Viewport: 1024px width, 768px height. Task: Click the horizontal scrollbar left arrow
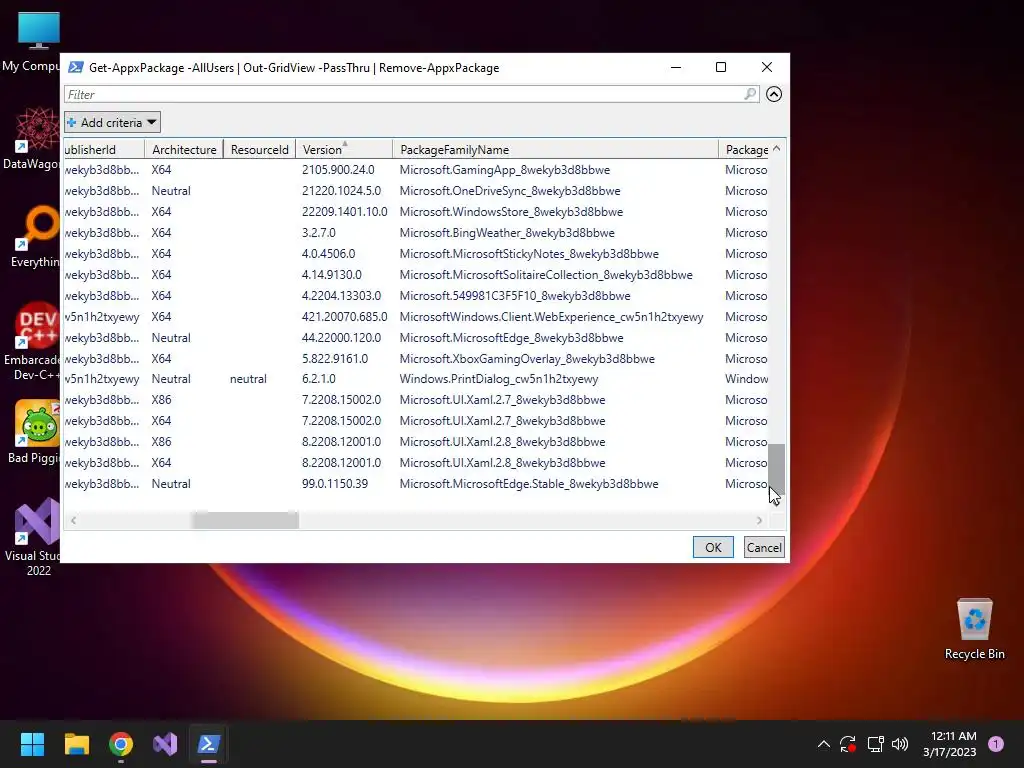[73, 520]
